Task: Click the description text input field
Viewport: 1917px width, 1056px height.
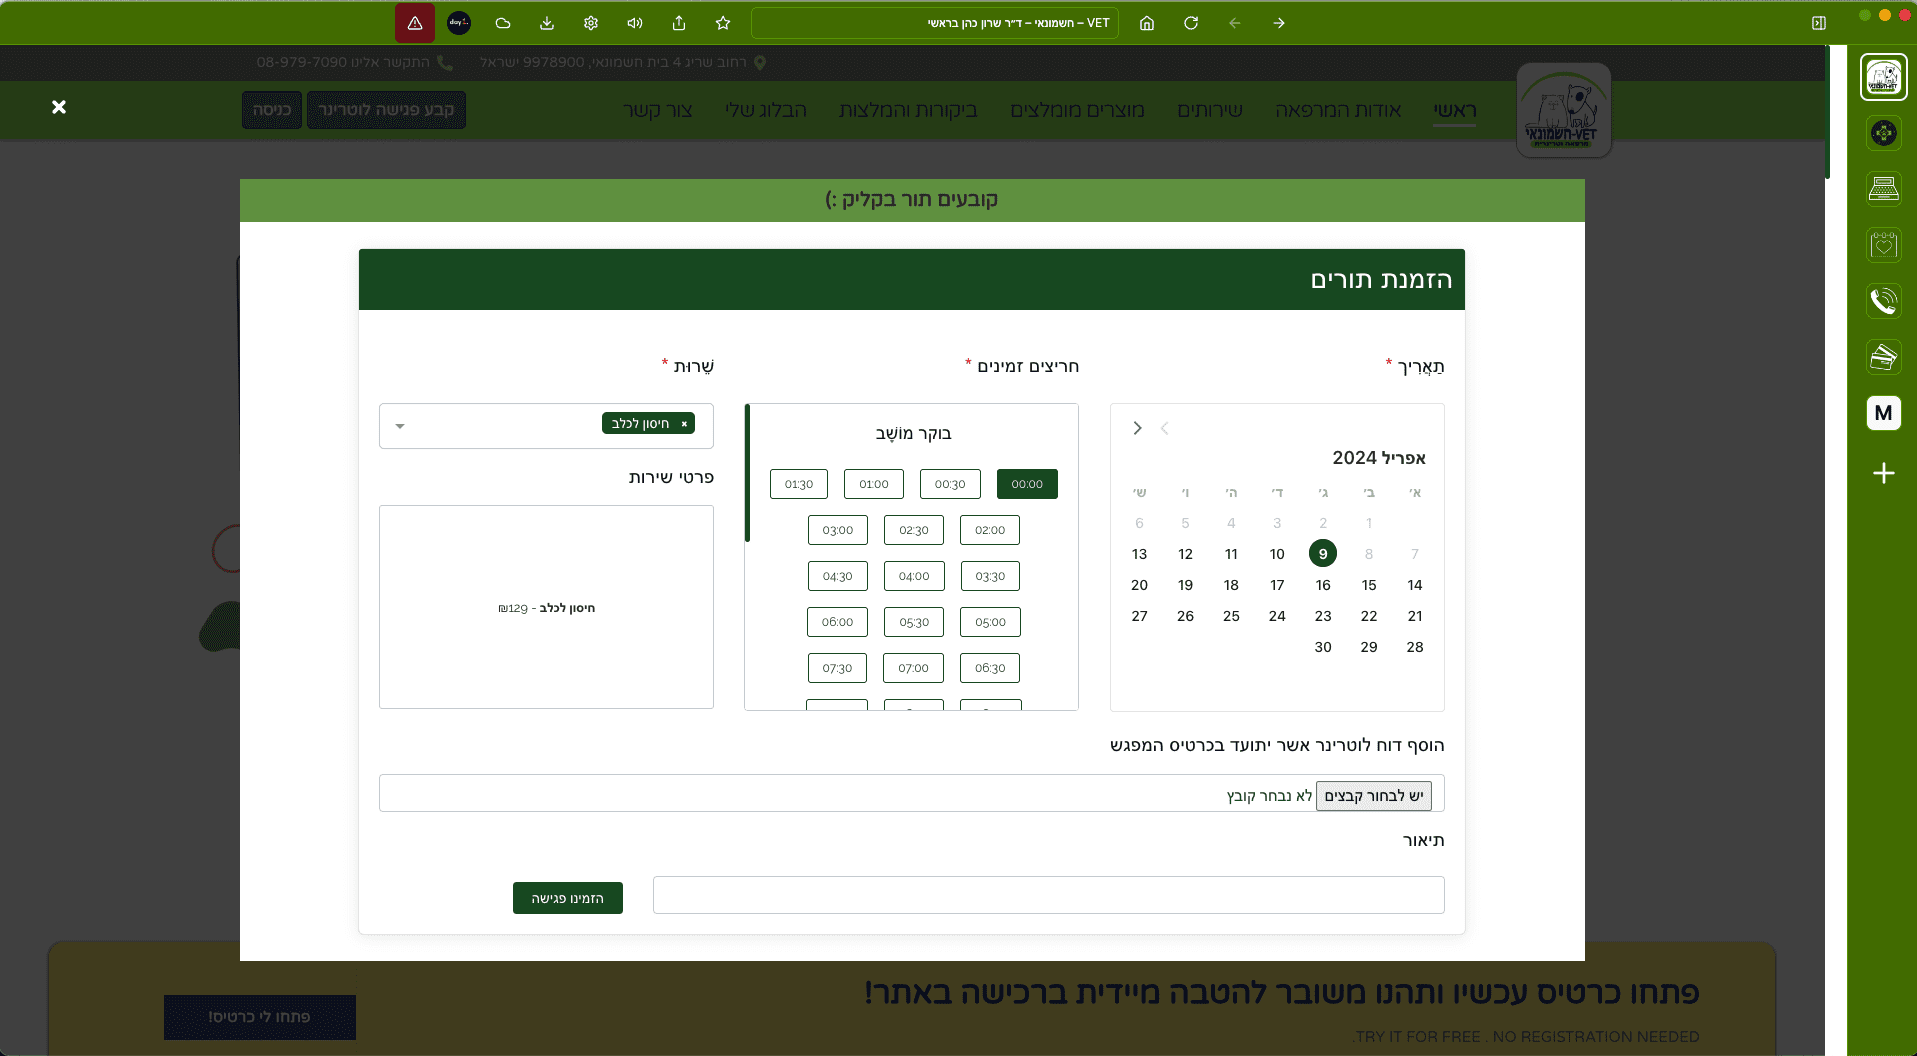Action: pos(1048,895)
